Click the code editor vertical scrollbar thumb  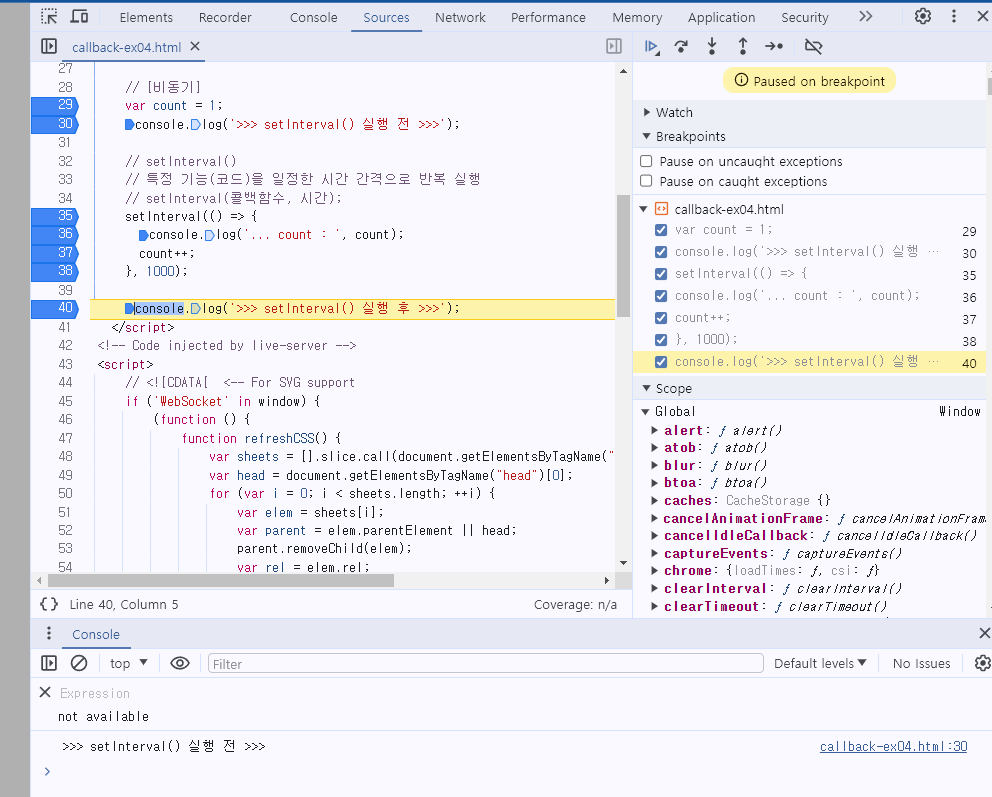[623, 256]
